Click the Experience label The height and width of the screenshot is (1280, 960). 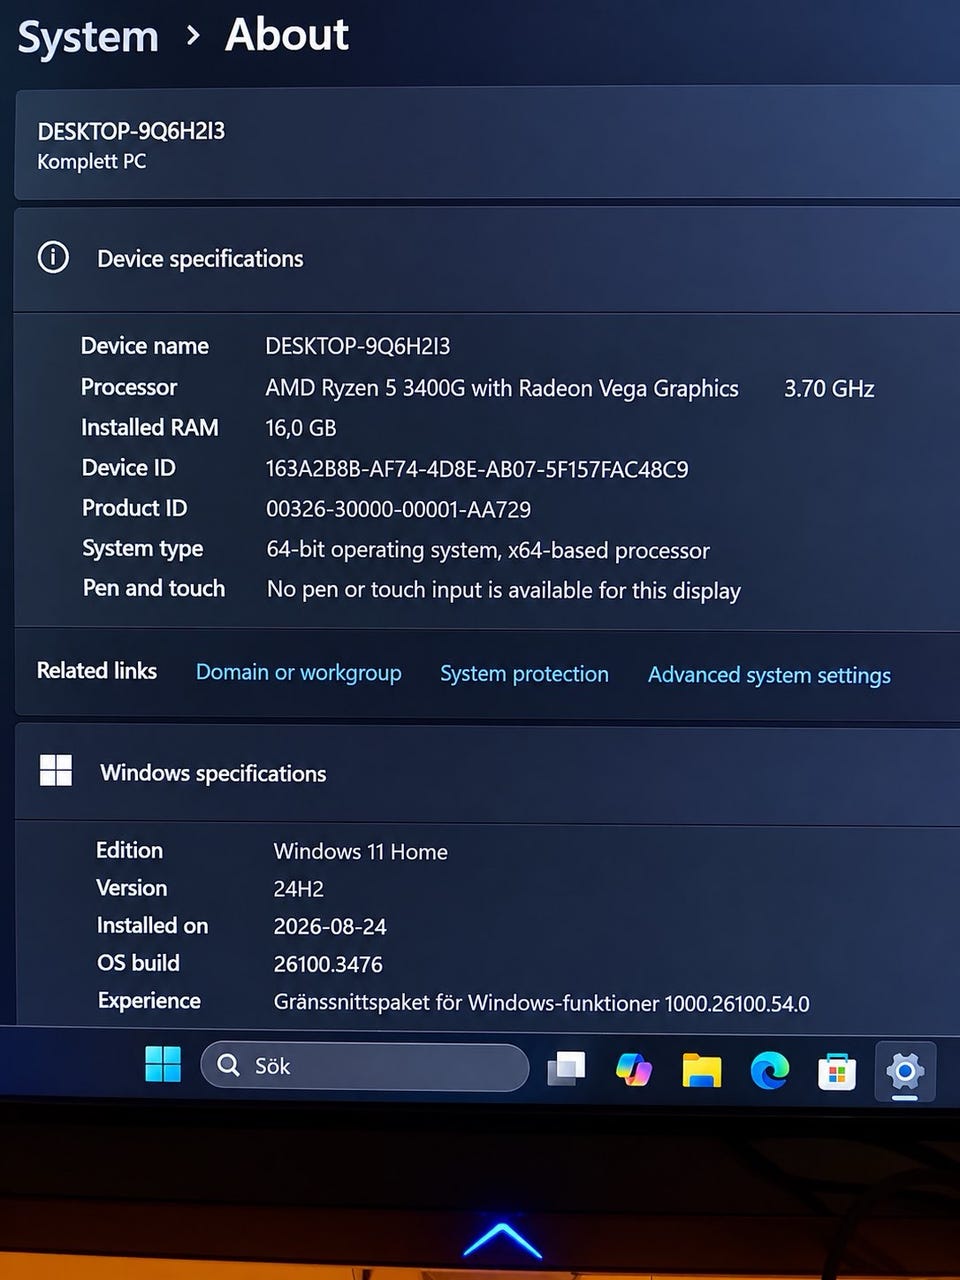coord(149,1001)
